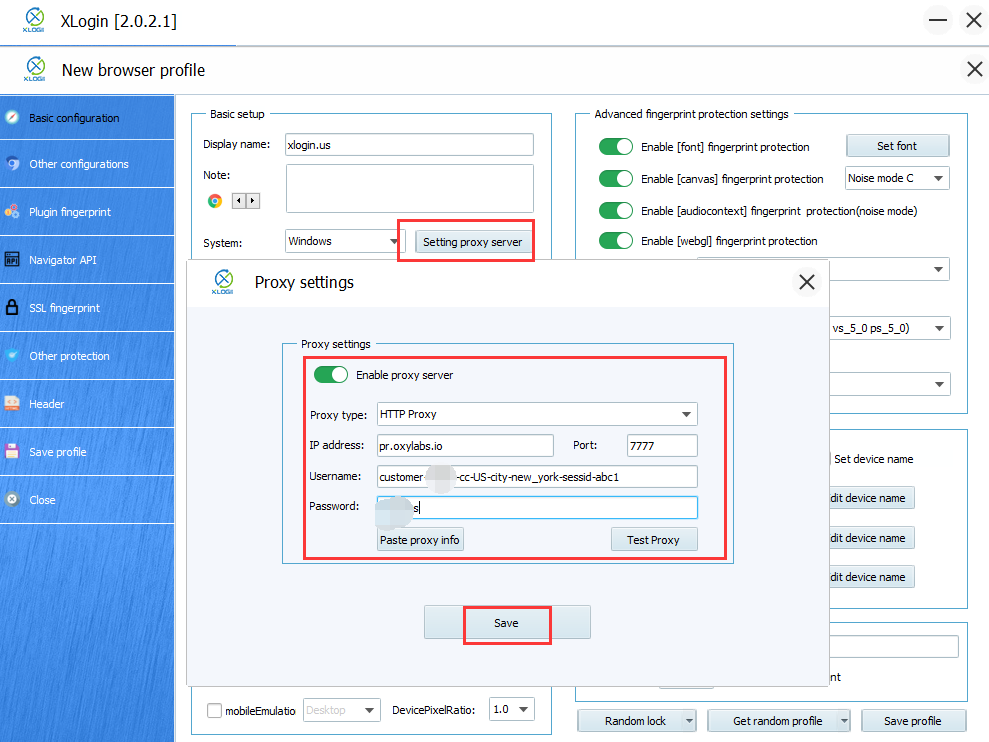Focus the Display name field

pyautogui.click(x=409, y=144)
